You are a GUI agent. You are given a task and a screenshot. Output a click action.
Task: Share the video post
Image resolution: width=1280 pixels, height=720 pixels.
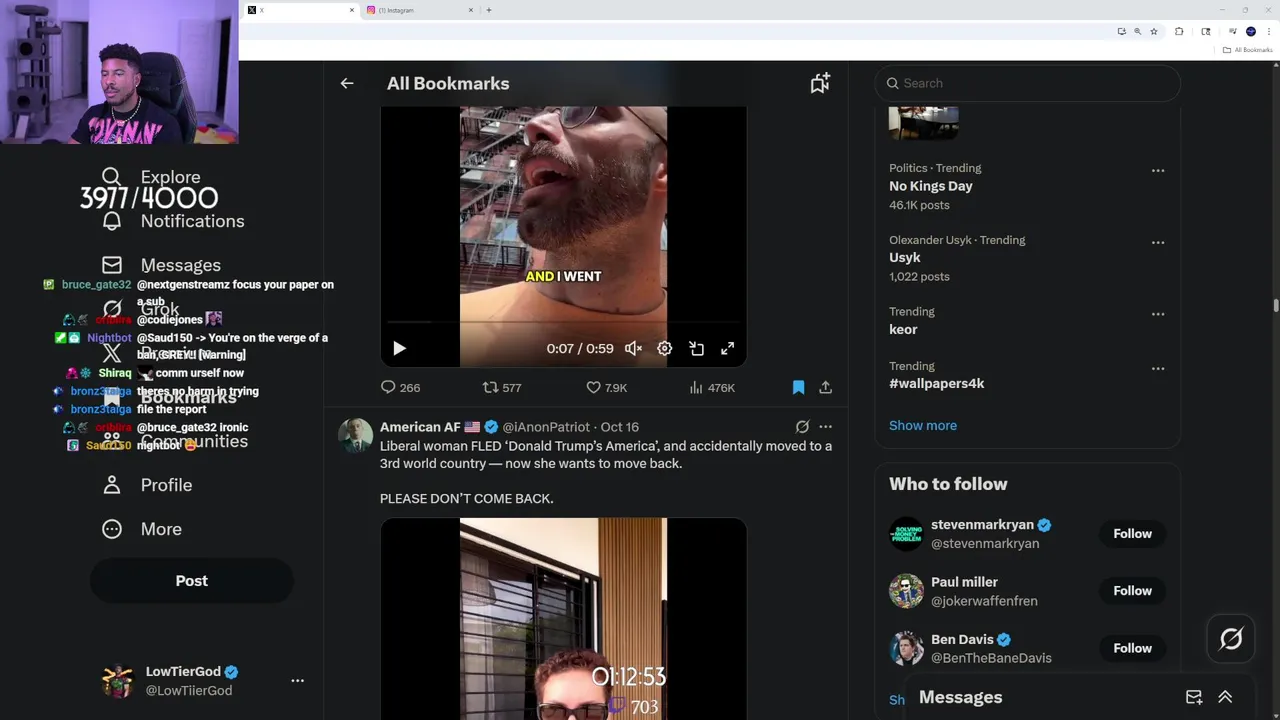tap(825, 387)
